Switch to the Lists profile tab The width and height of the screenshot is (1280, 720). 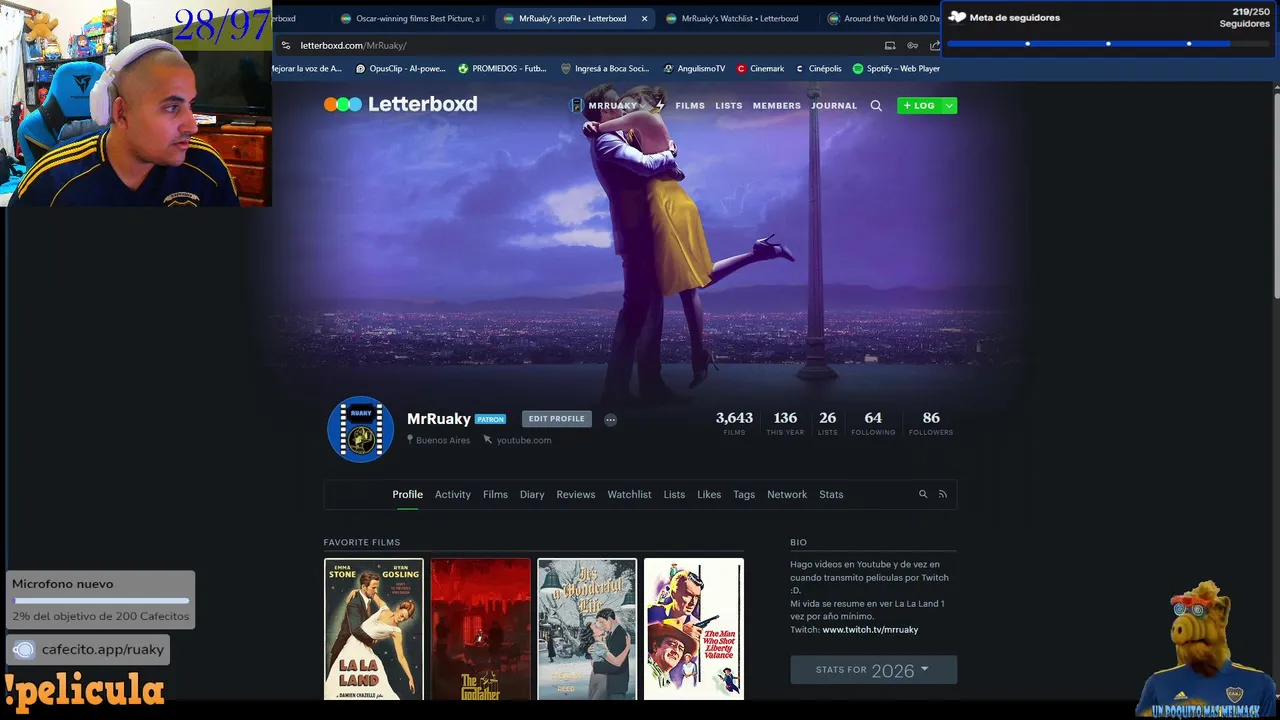click(x=674, y=494)
